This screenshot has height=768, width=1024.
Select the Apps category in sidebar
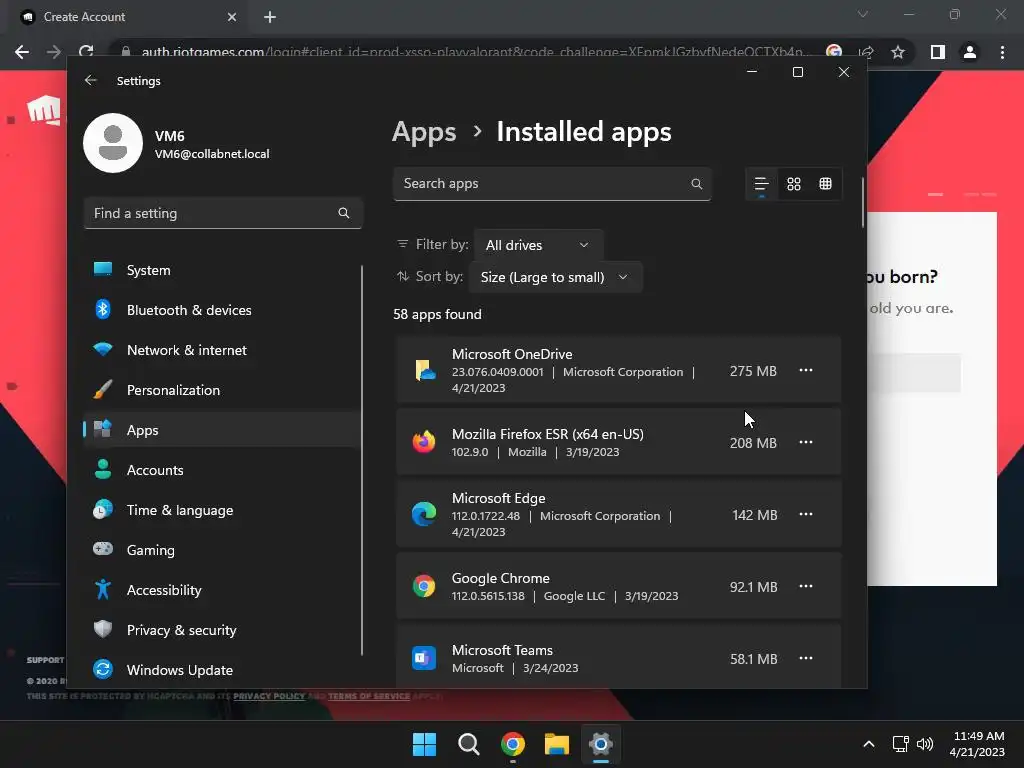[x=223, y=430]
